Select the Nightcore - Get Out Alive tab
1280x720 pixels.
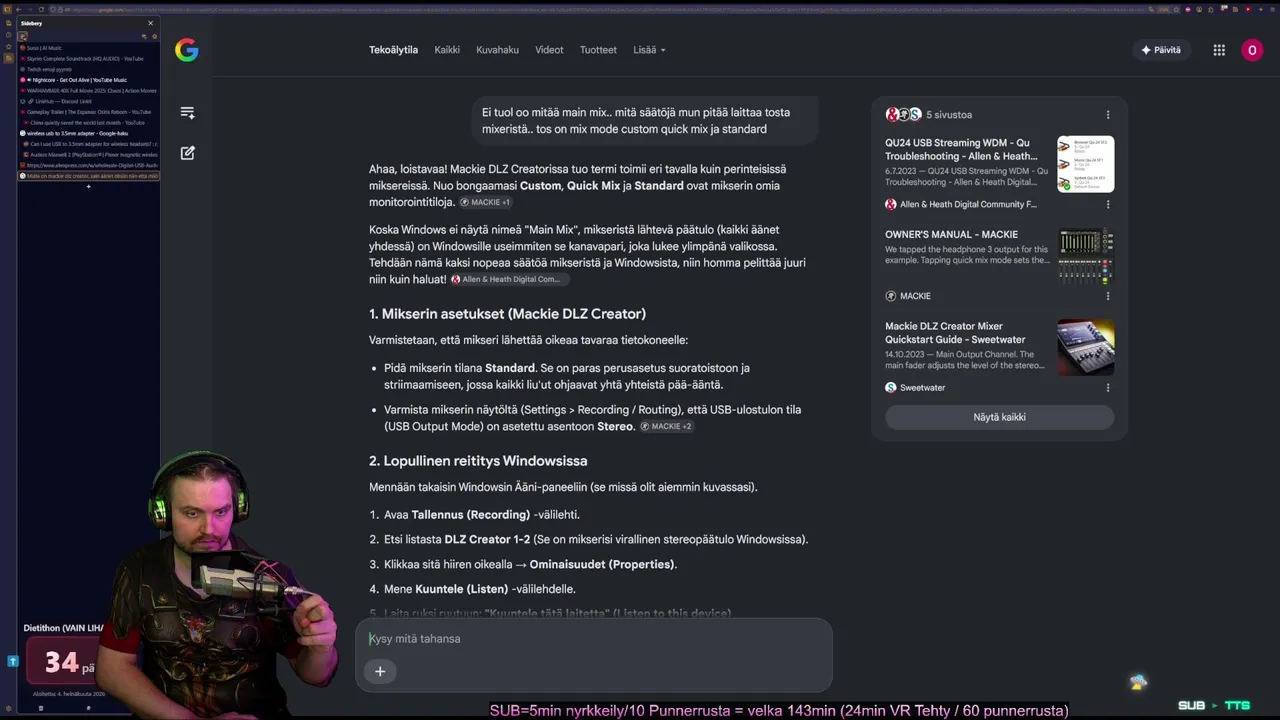point(88,80)
